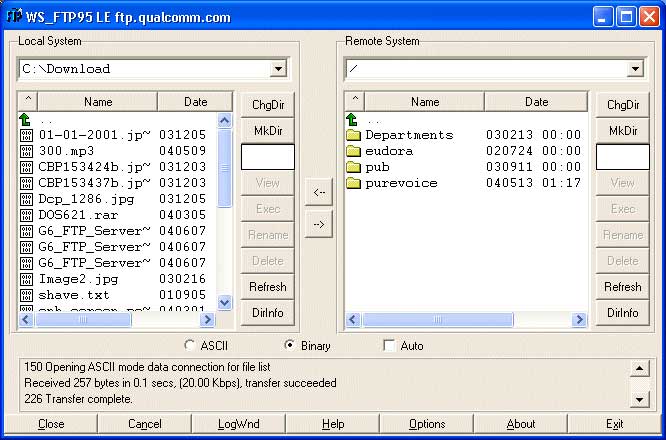Sort remote files by Name column
Image resolution: width=666 pixels, height=440 pixels.
(x=425, y=102)
